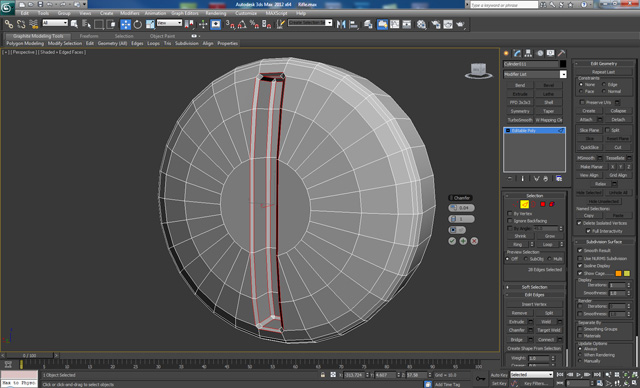Uncheck Delete Isolated Vertices

[x=579, y=223]
